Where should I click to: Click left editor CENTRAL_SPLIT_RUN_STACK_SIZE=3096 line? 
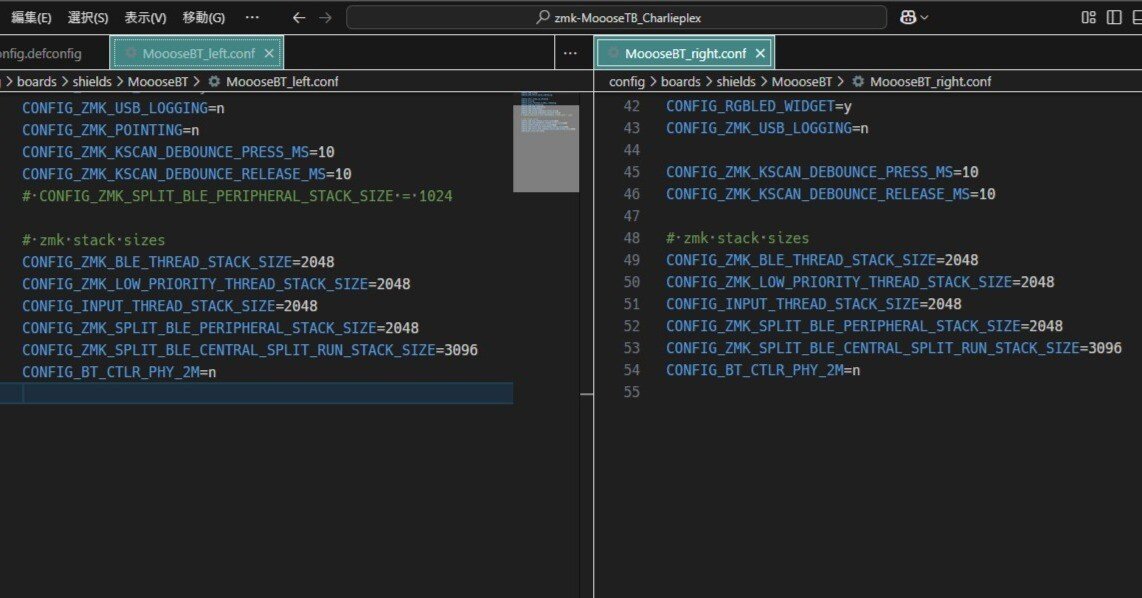250,350
